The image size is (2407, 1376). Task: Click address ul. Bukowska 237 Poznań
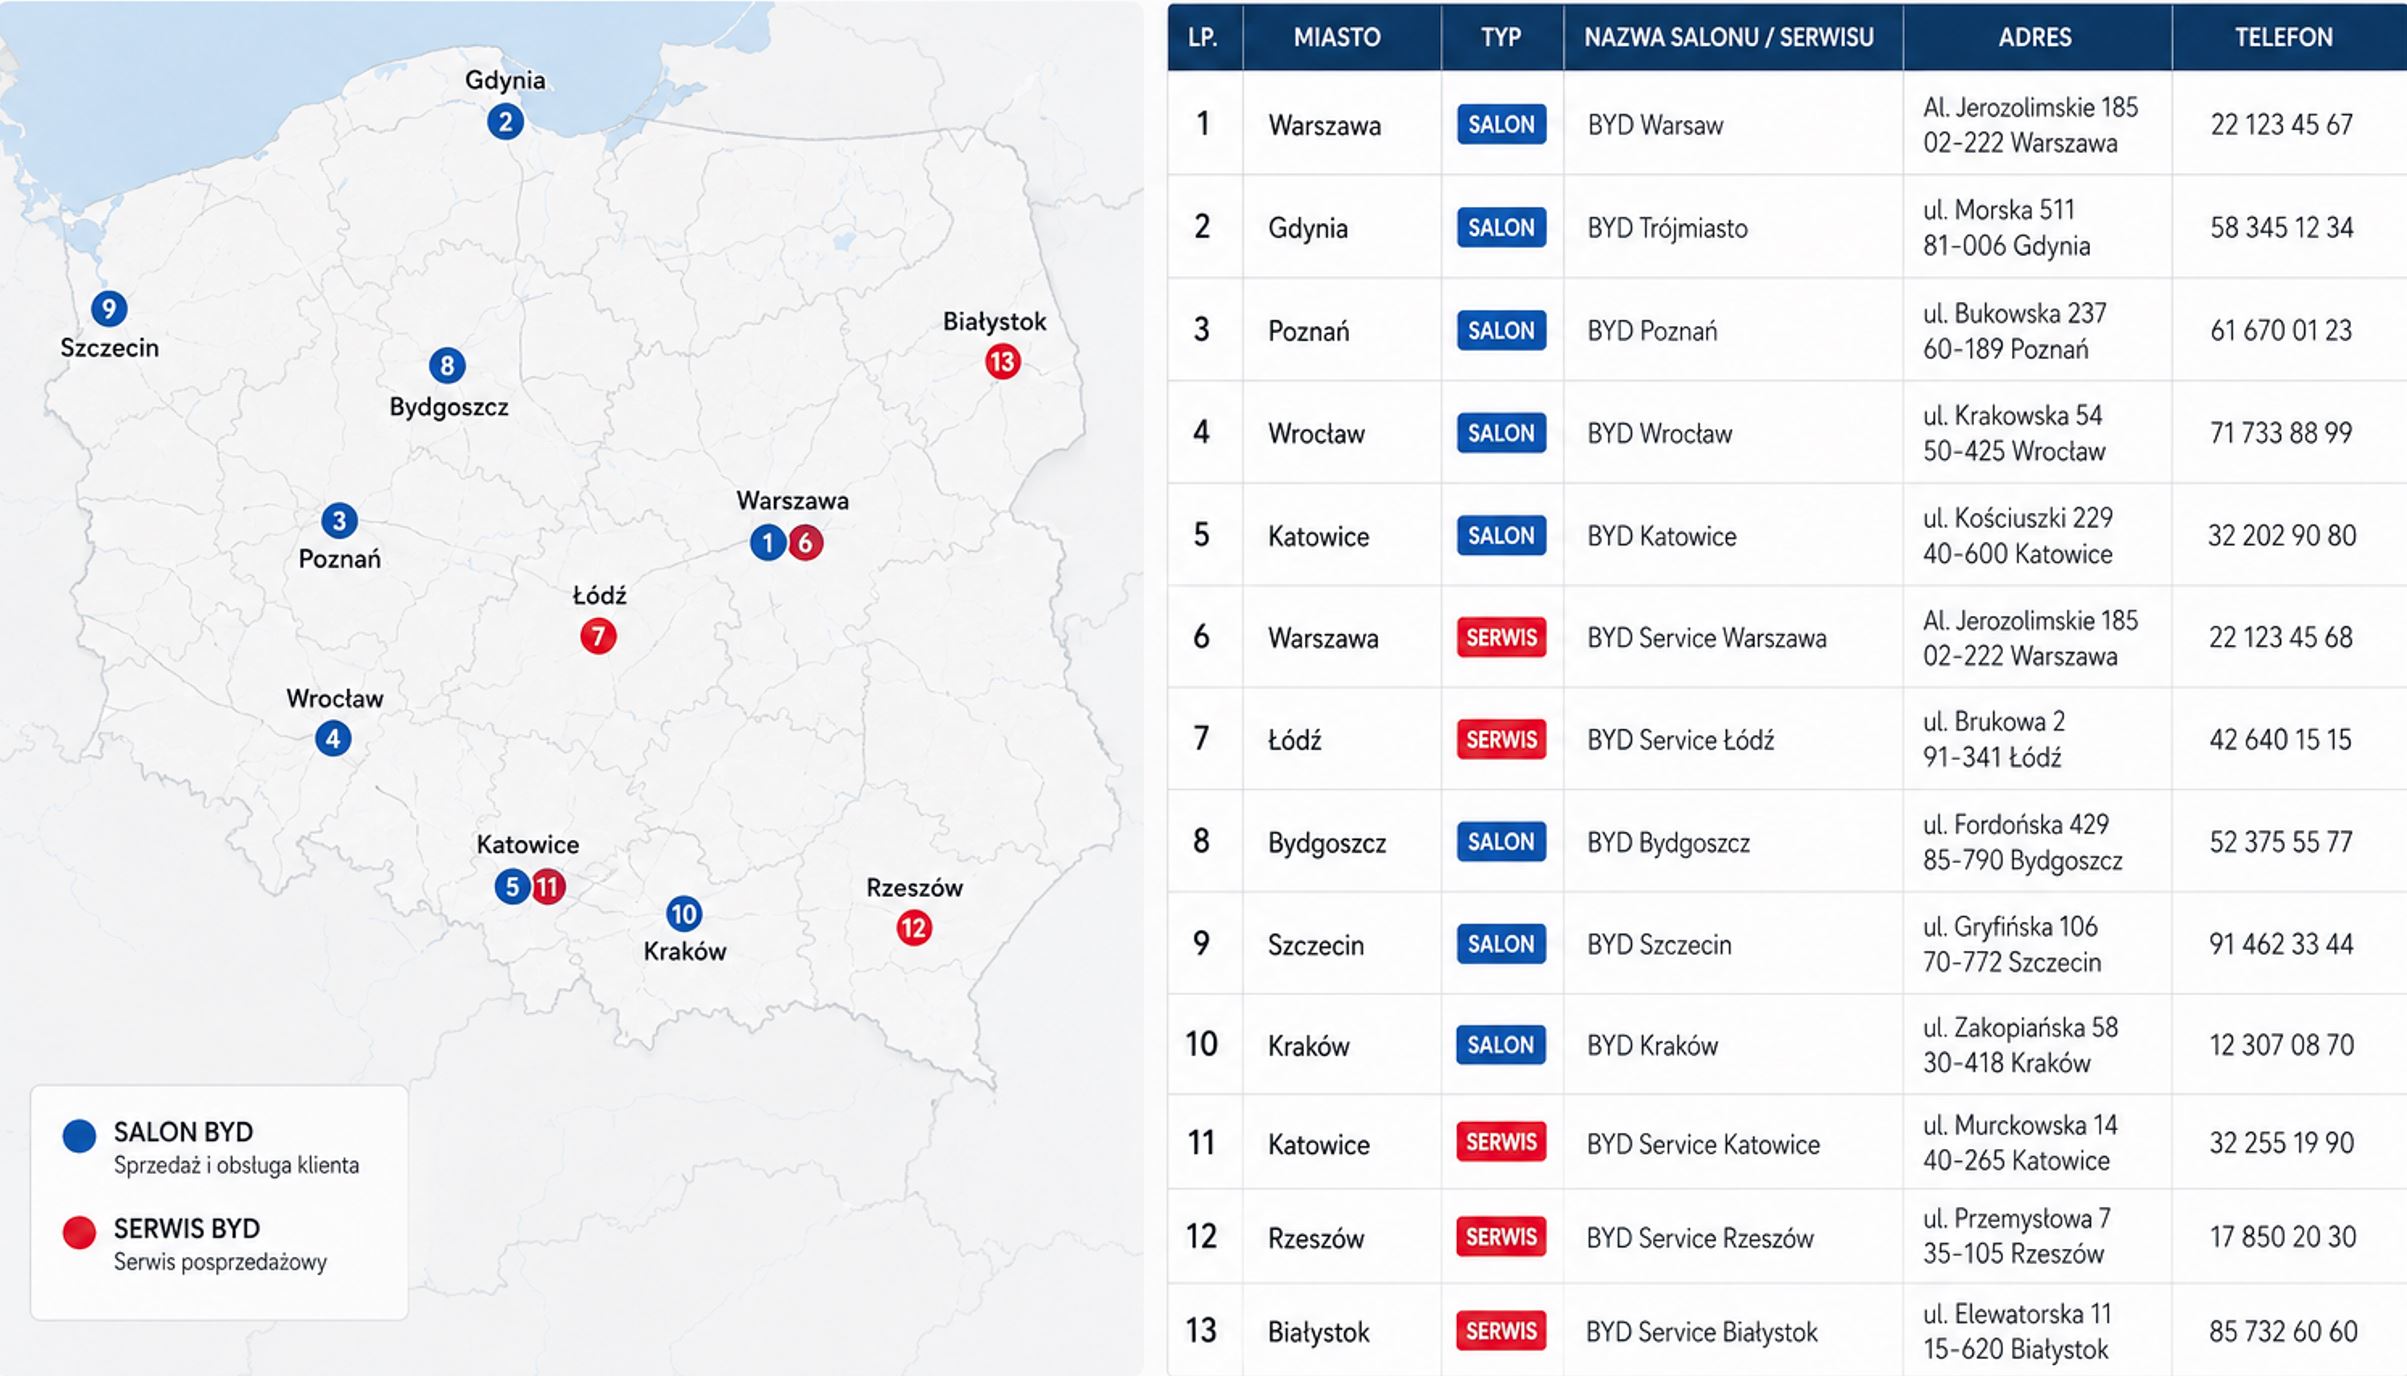[x=2014, y=331]
